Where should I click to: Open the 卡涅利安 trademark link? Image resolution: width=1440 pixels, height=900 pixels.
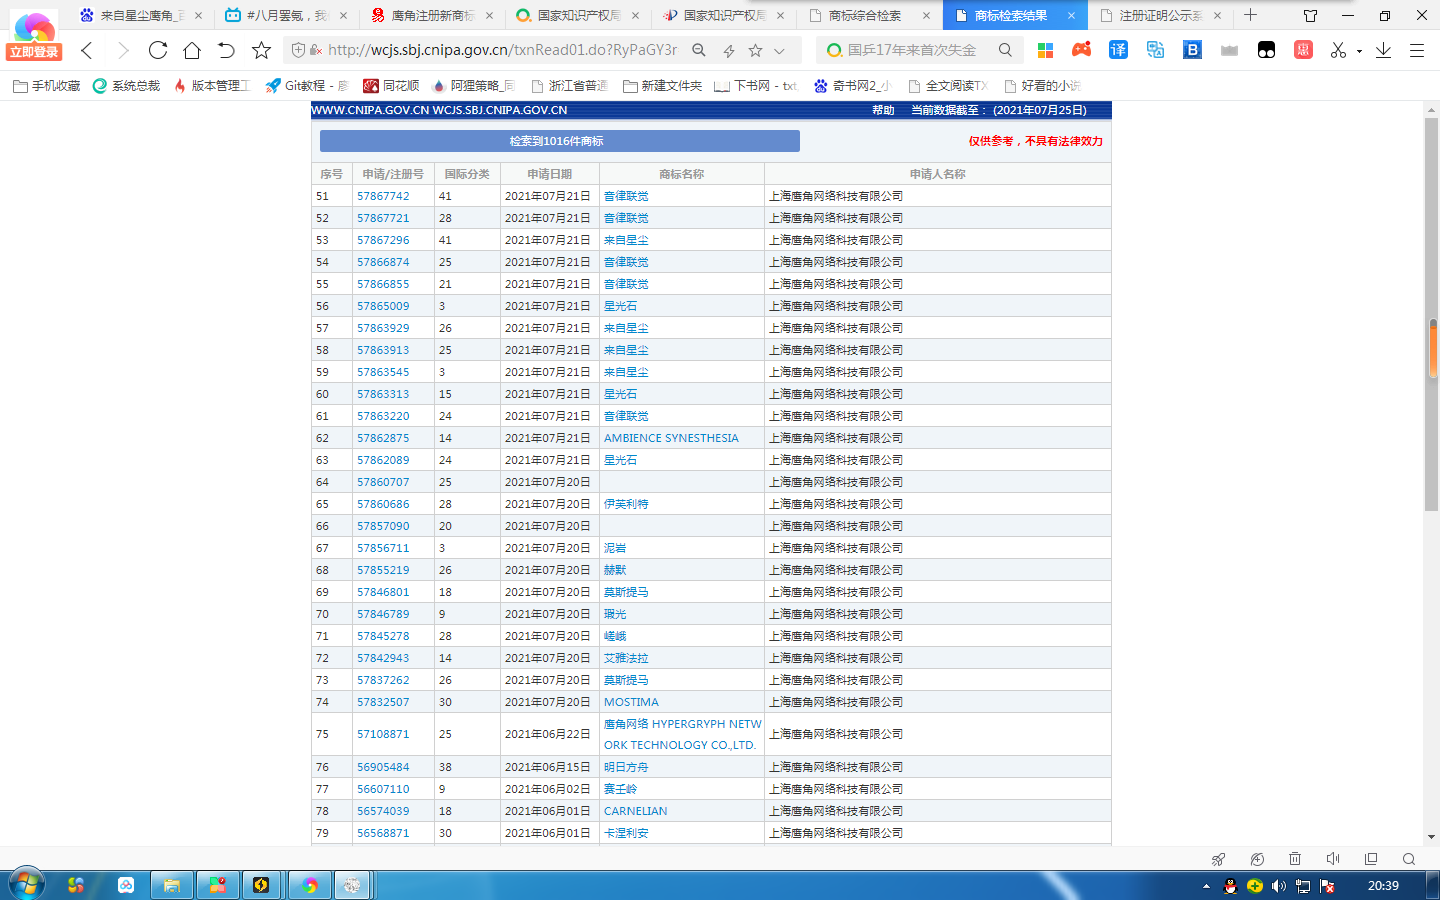(x=626, y=833)
